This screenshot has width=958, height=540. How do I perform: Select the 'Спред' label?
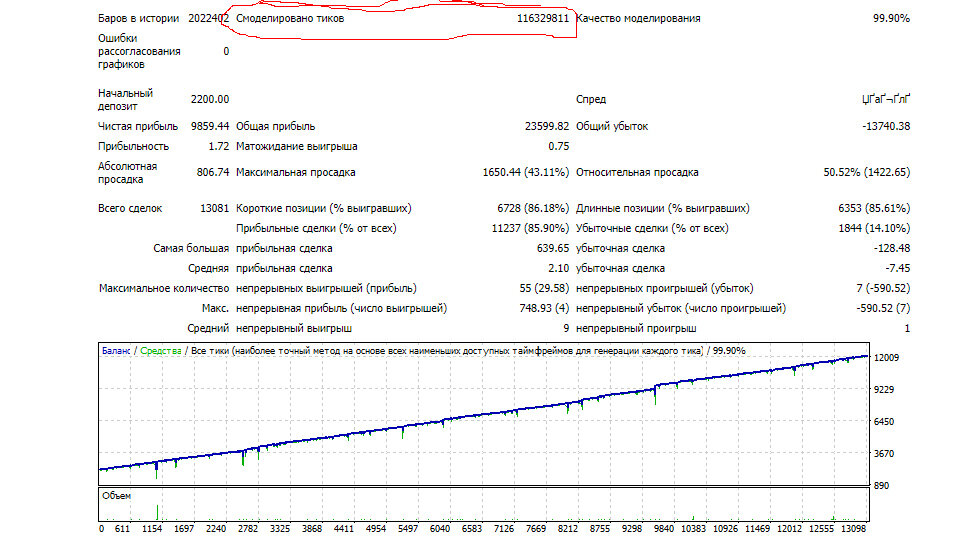pyautogui.click(x=591, y=100)
